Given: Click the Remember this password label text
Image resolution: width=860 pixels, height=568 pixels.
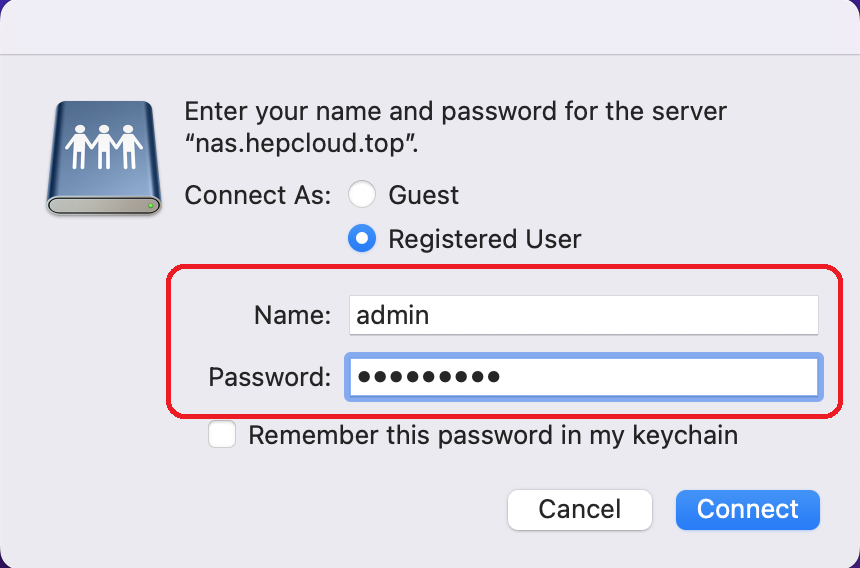Looking at the screenshot, I should (493, 435).
